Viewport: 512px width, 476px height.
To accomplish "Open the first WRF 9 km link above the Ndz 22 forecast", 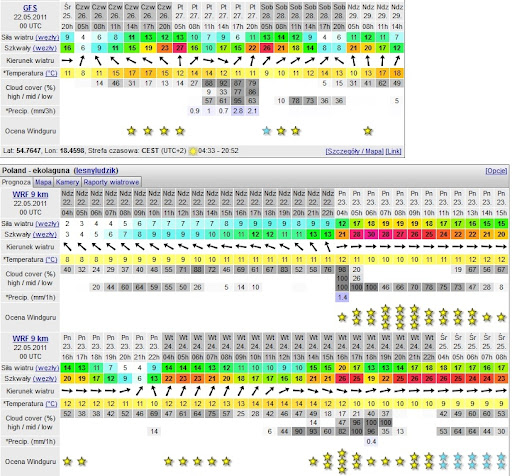I will tap(30, 194).
